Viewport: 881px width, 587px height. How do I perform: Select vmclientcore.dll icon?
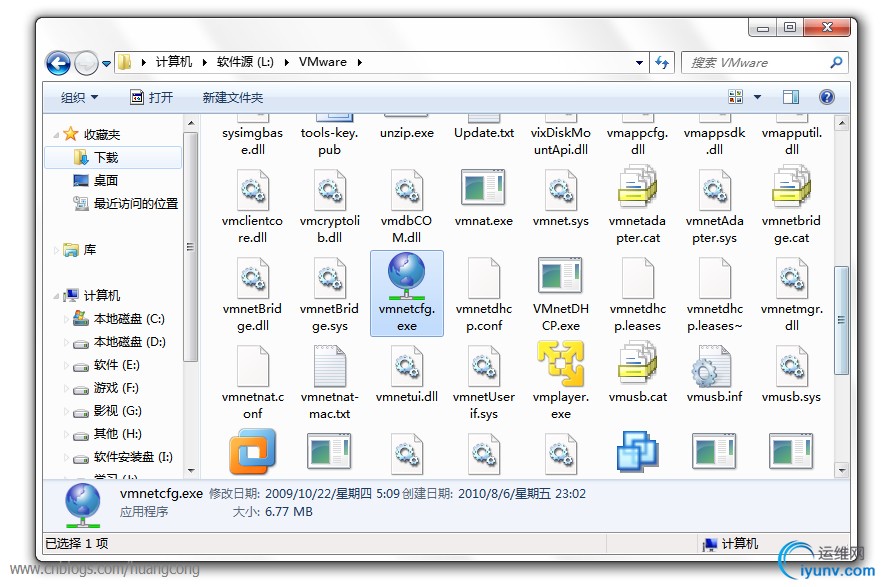[252, 189]
